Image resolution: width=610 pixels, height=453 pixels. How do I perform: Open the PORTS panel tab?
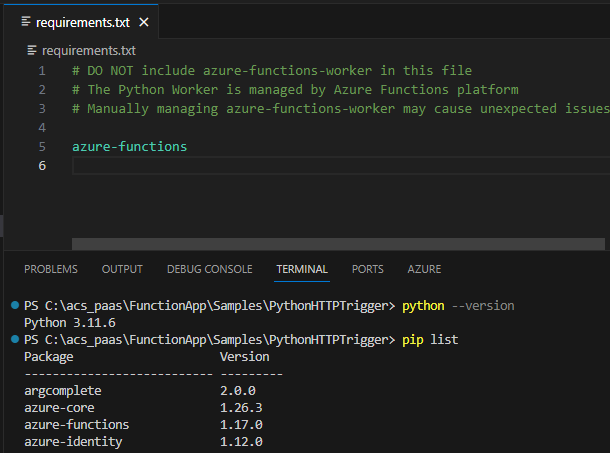point(368,269)
